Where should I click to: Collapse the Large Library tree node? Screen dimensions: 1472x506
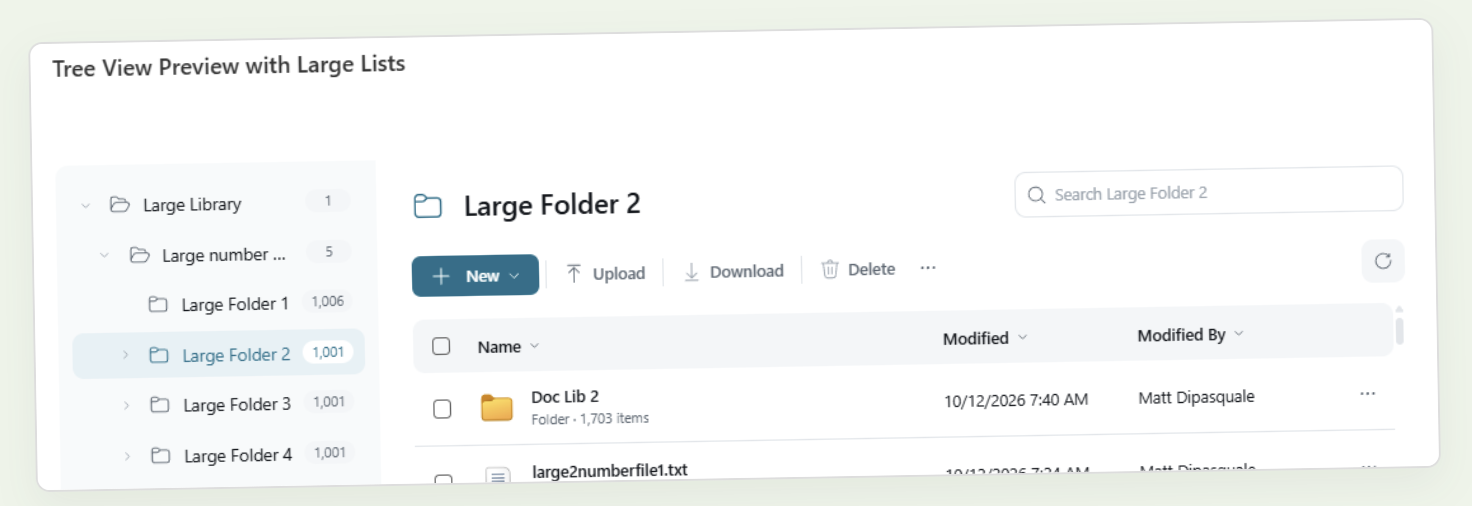pyautogui.click(x=86, y=206)
